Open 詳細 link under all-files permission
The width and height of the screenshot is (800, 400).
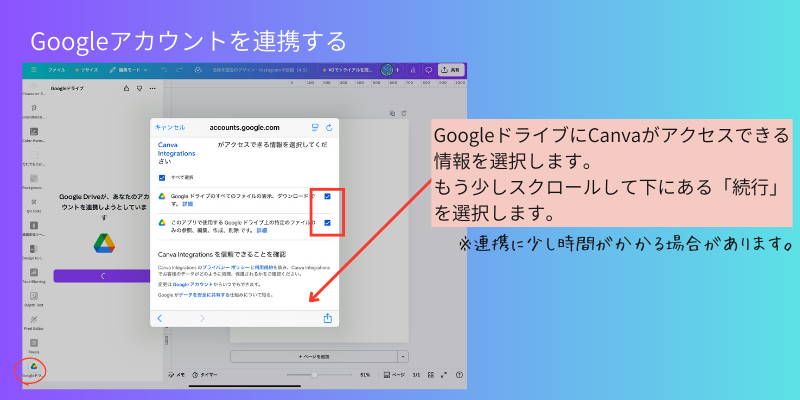point(188,204)
